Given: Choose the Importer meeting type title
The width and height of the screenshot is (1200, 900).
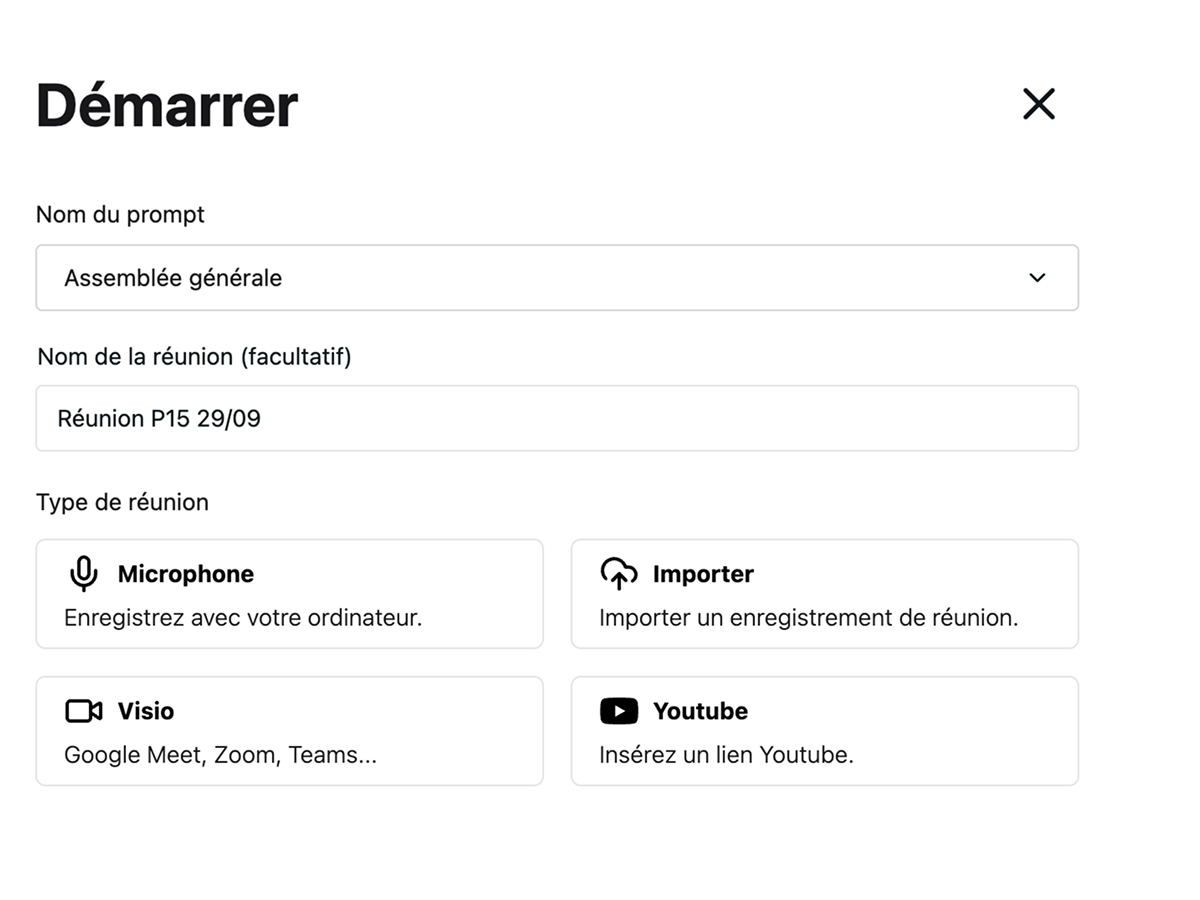Looking at the screenshot, I should click(x=703, y=574).
